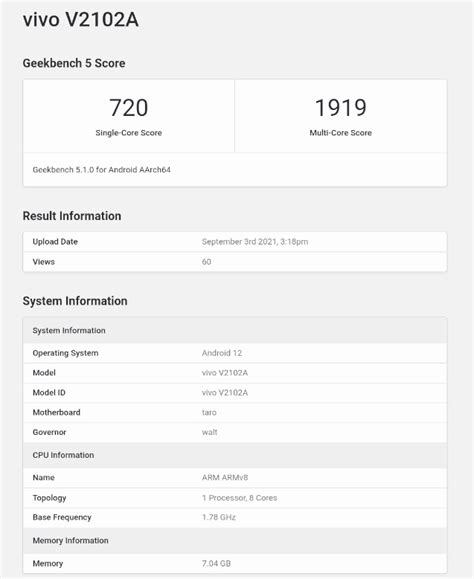Click the Operating System label
Screen dimensions: 474x579
(65, 353)
